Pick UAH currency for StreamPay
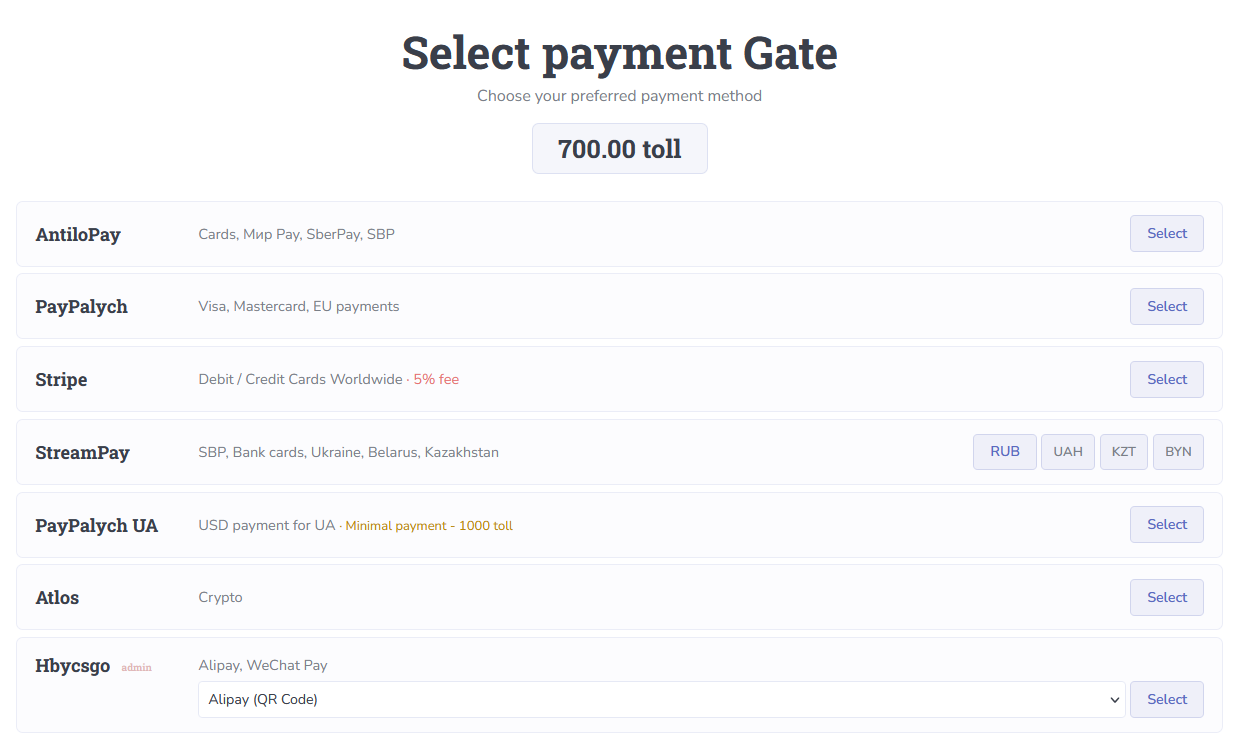Image resolution: width=1236 pixels, height=752 pixels. click(1067, 452)
